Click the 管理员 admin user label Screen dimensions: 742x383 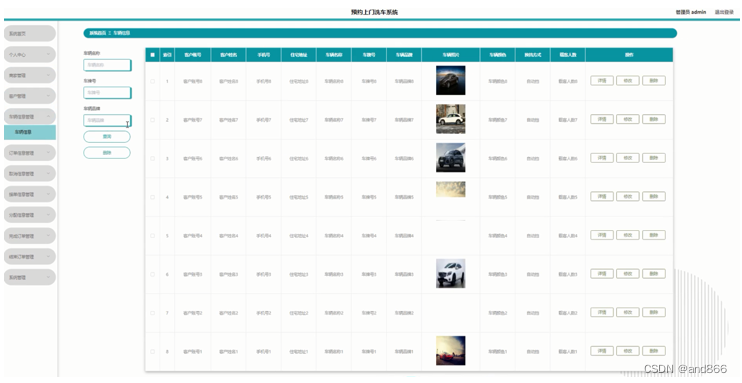(x=691, y=12)
